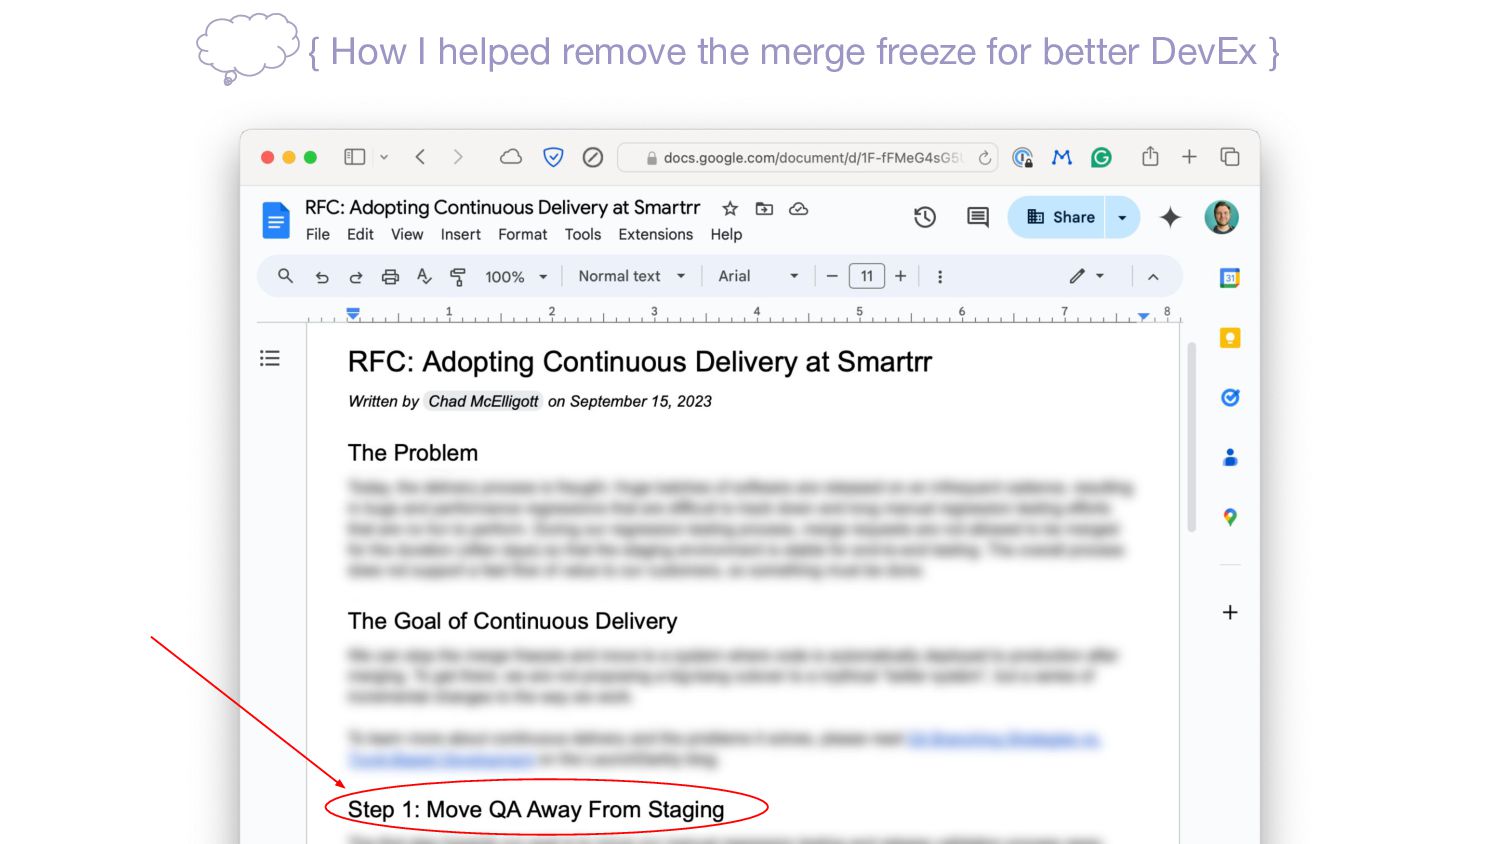This screenshot has width=1500, height=844.
Task: Open the Extensions menu
Action: coord(656,234)
